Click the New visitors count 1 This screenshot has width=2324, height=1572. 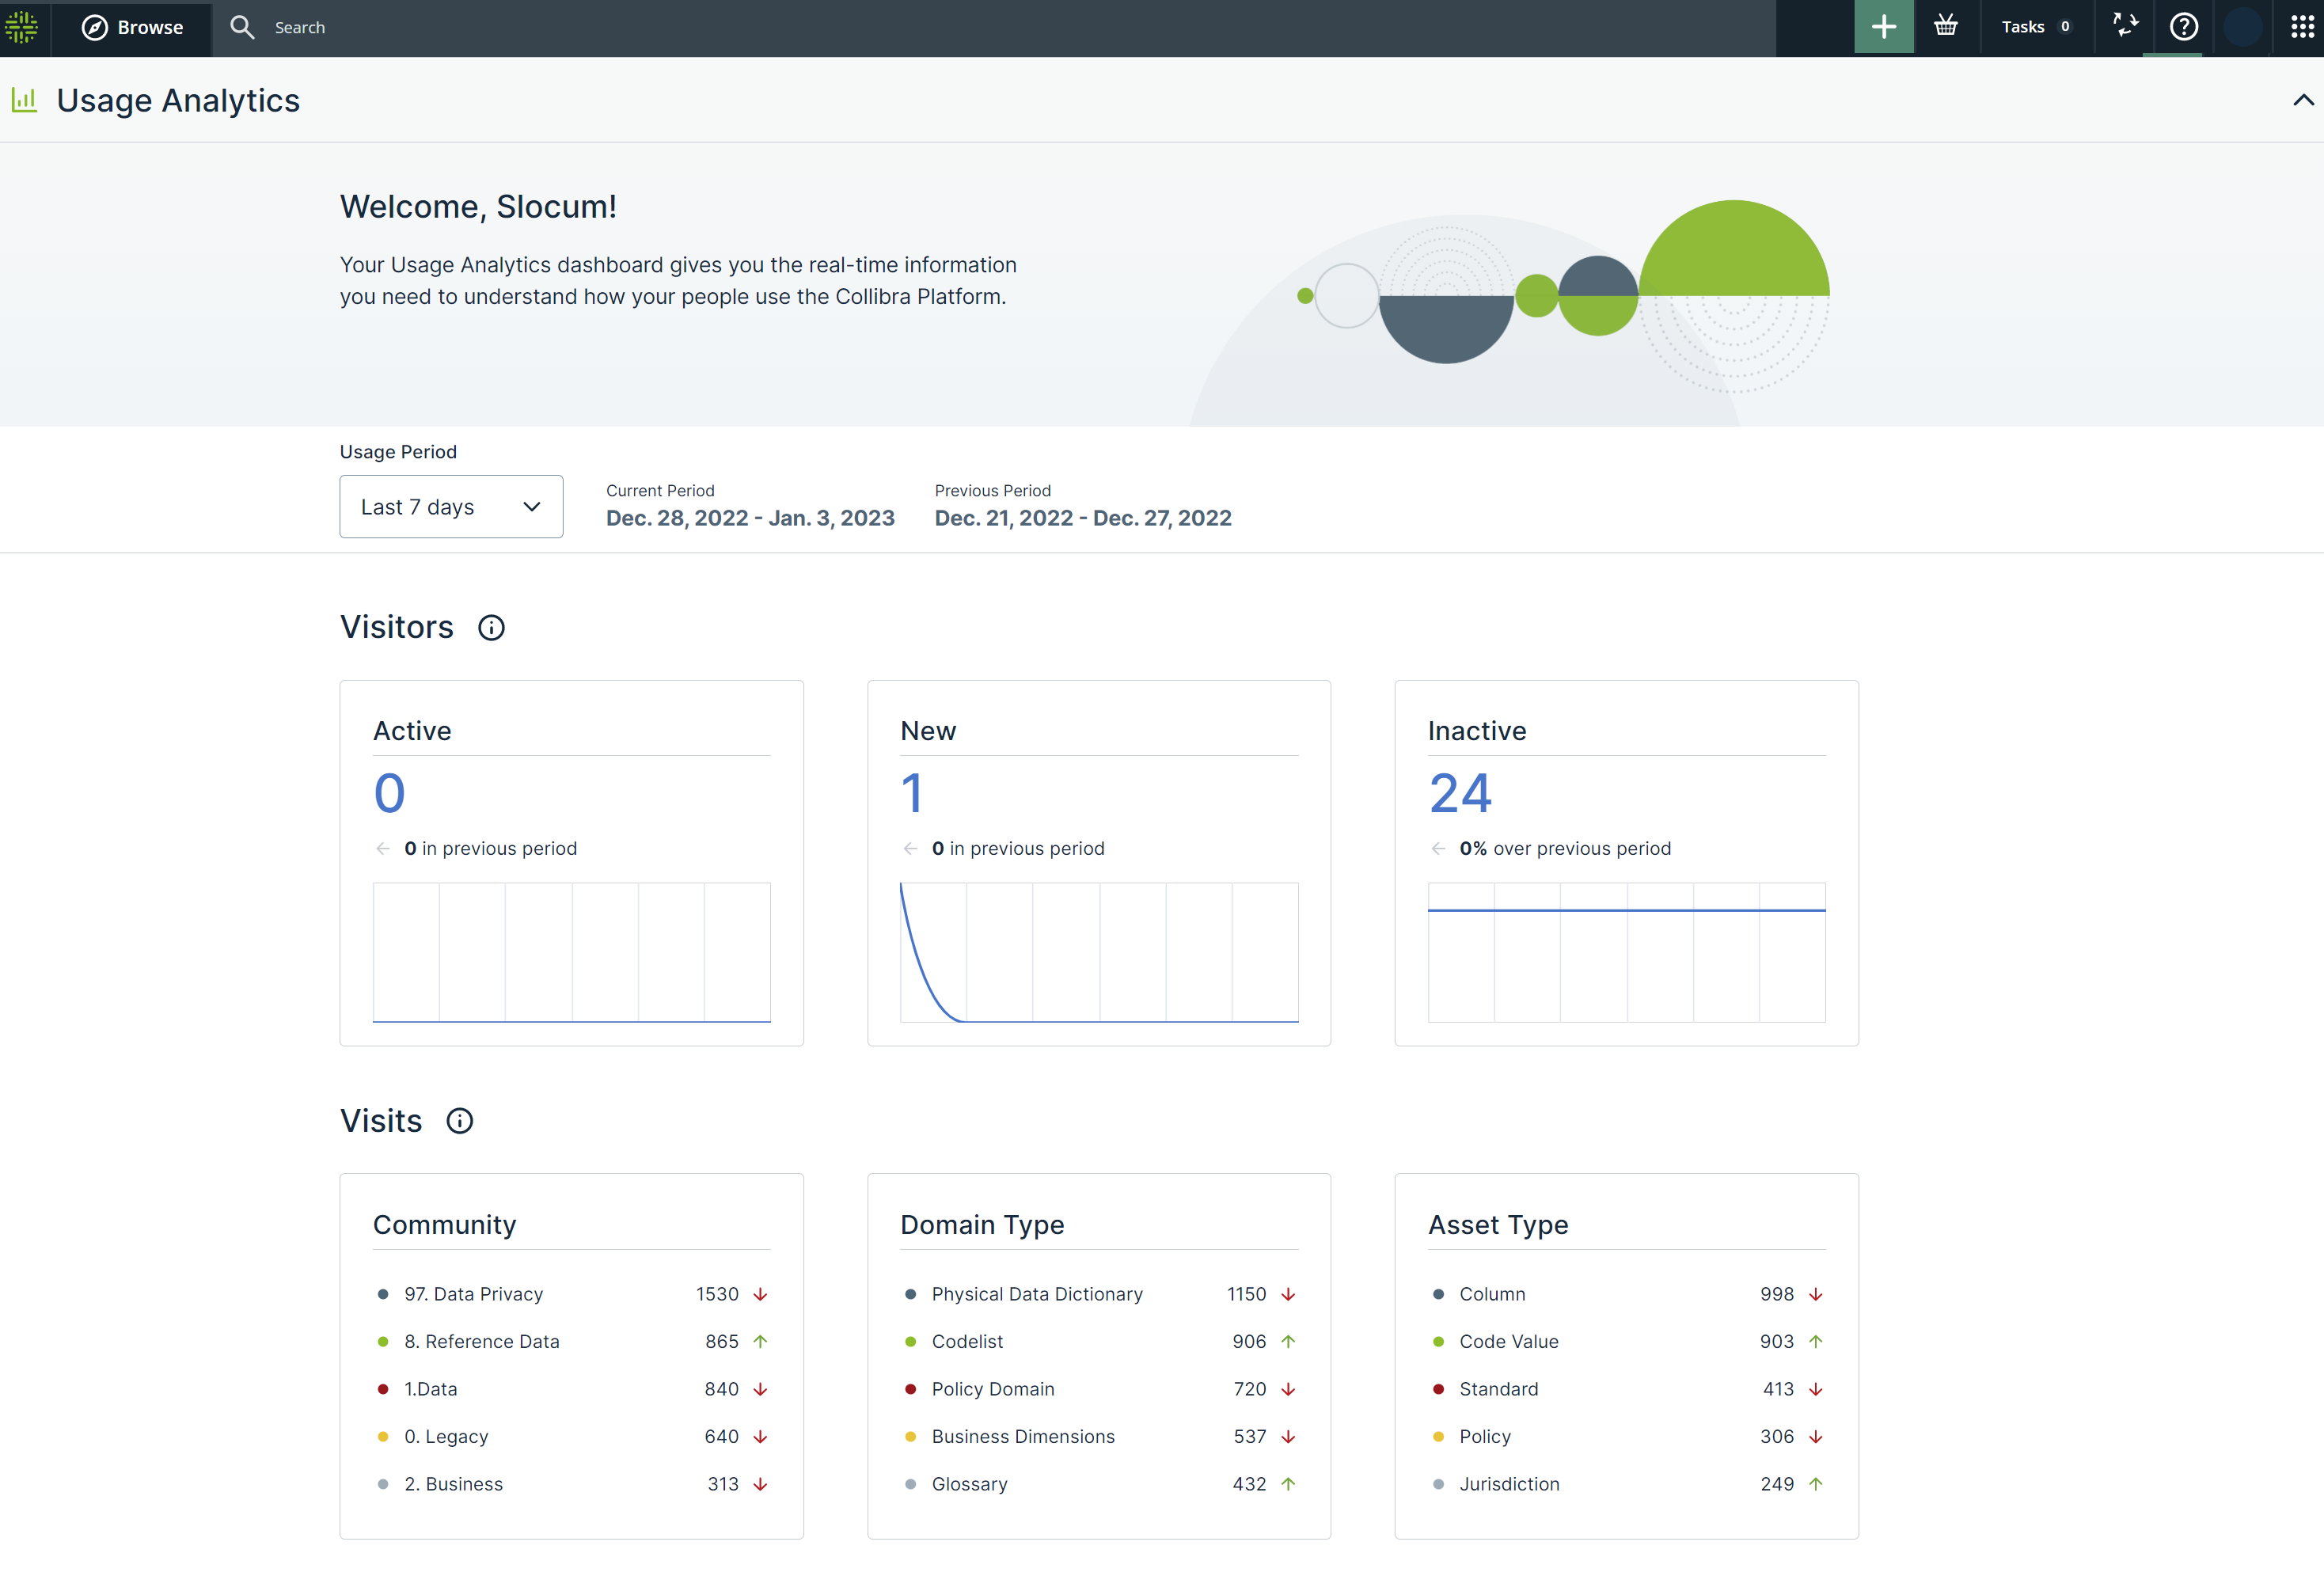pos(911,793)
